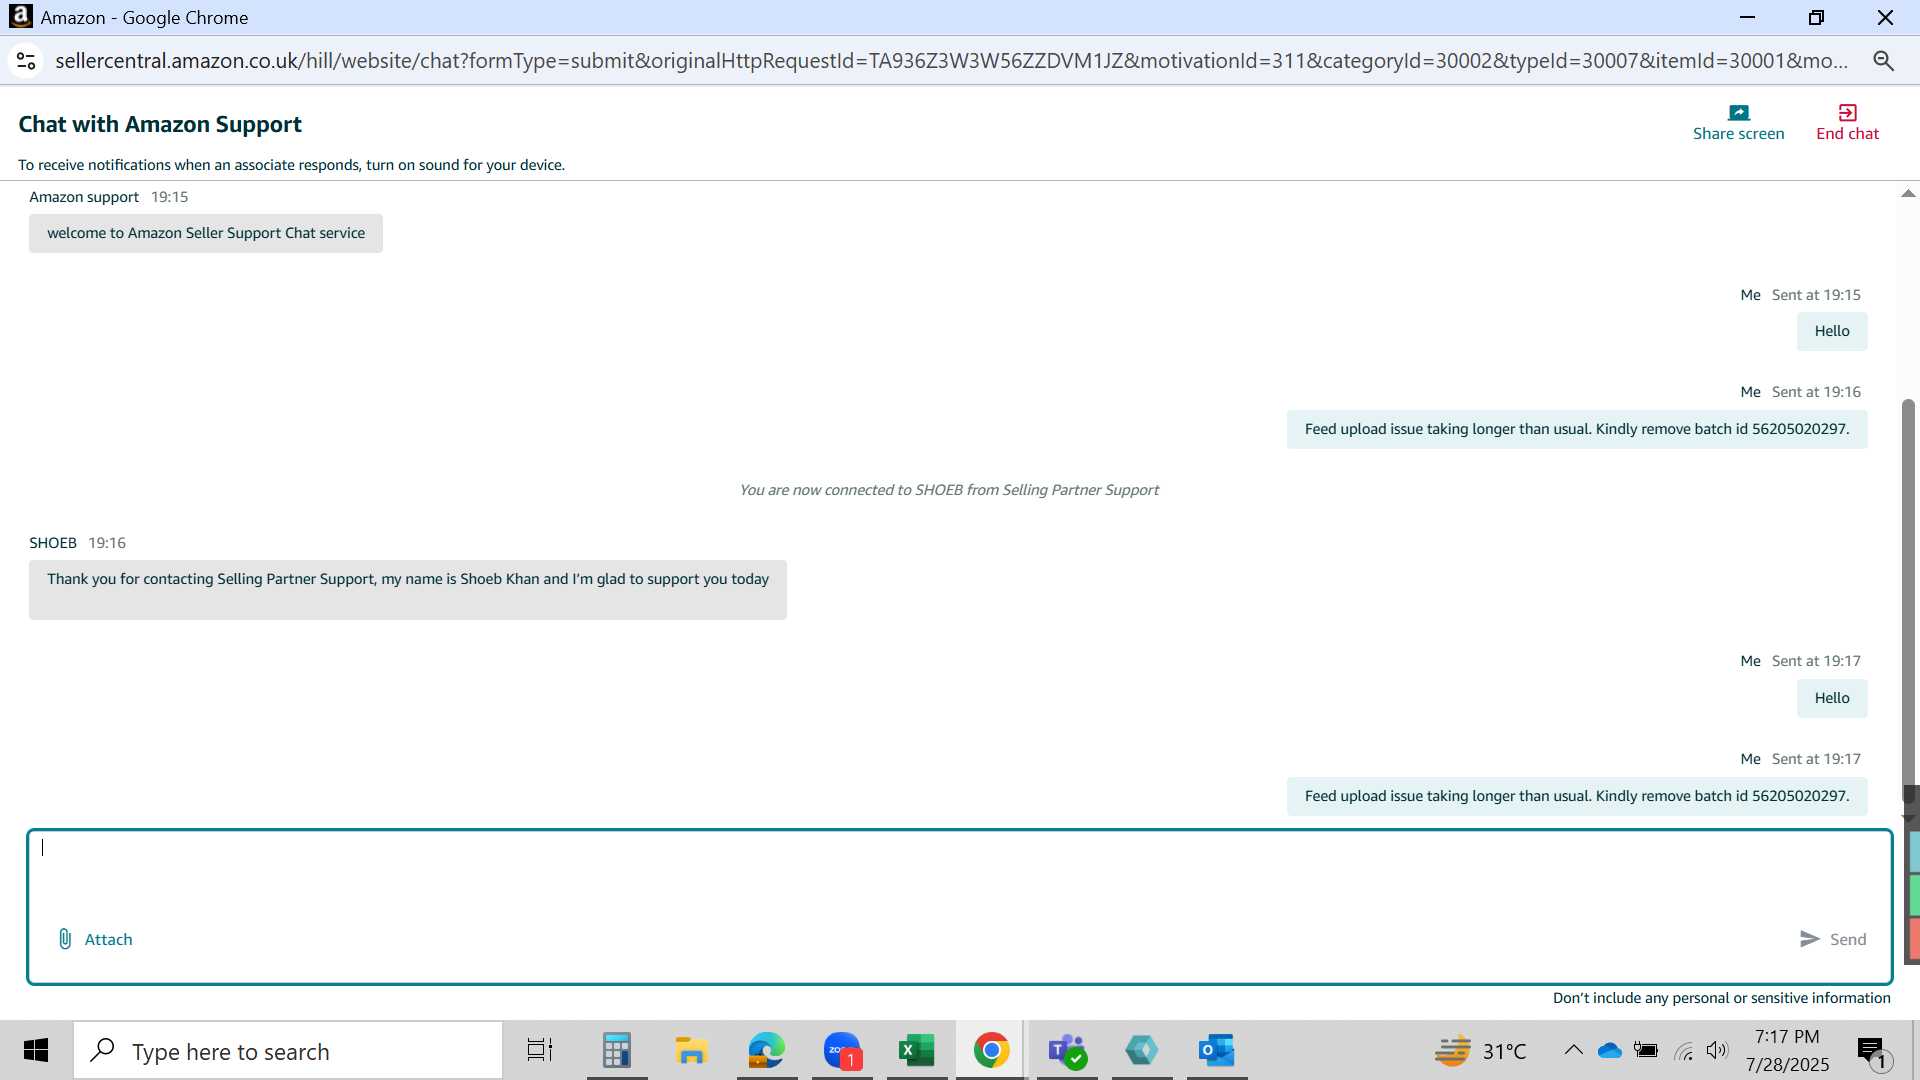
Task: Click the Chat with Amazon Support heading
Action: click(x=160, y=124)
